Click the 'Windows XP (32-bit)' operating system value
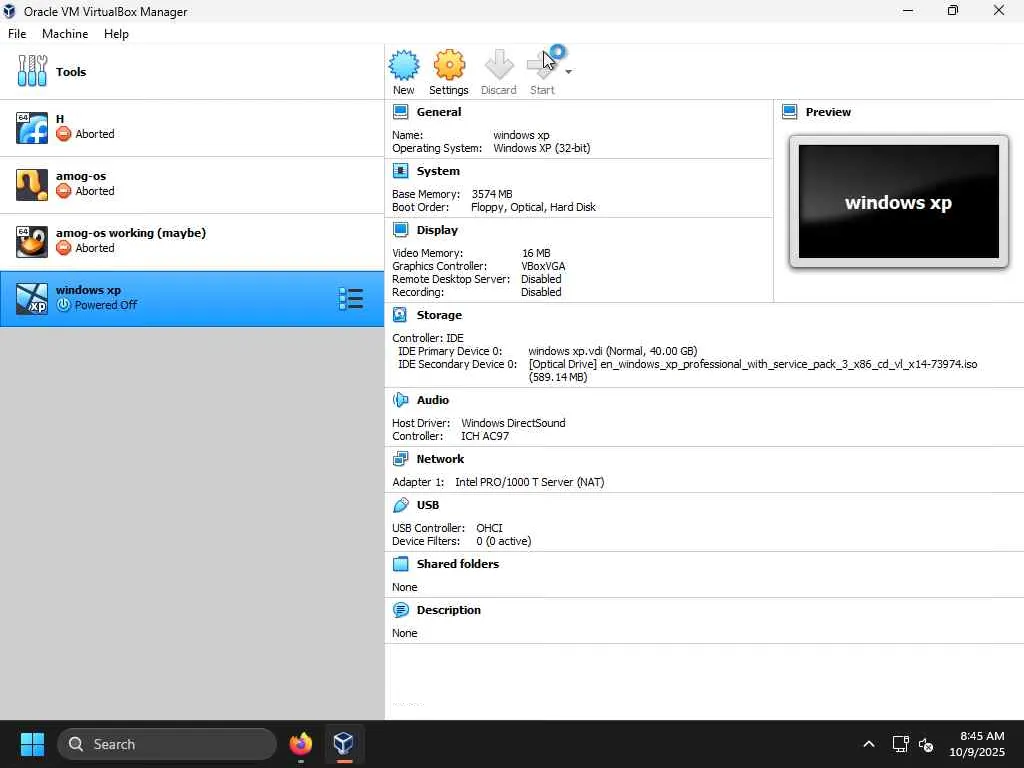Screen dimensions: 1024x768 pos(541,148)
